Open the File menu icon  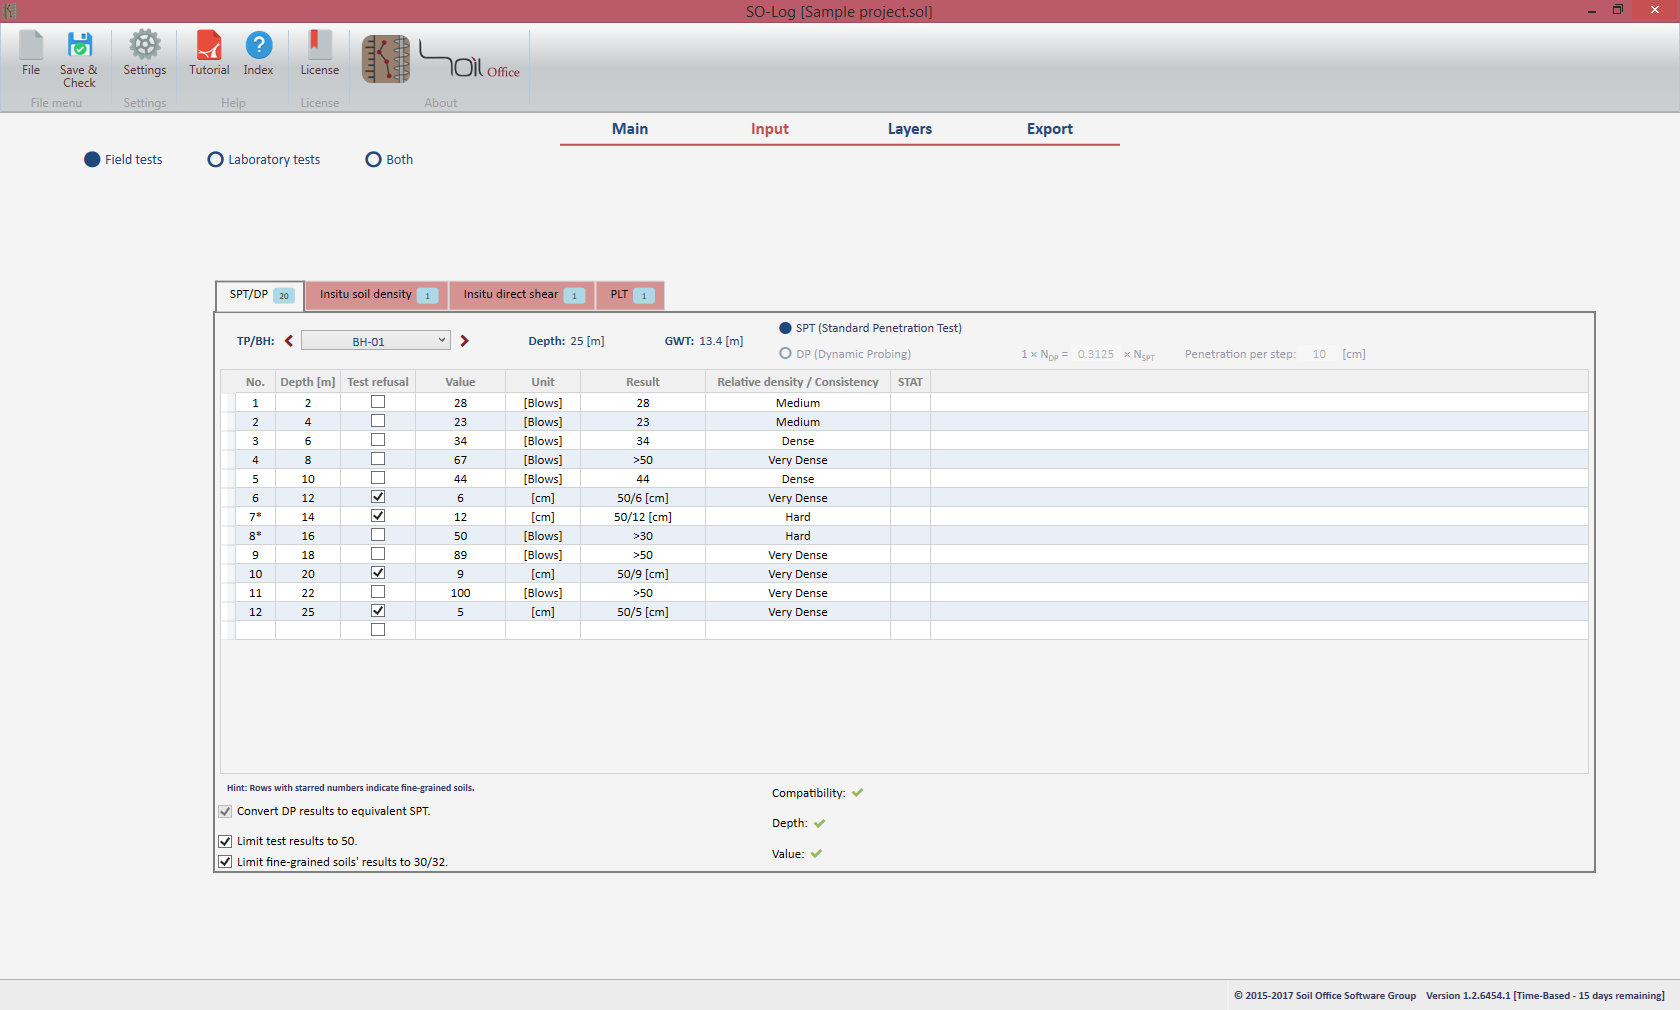[31, 47]
